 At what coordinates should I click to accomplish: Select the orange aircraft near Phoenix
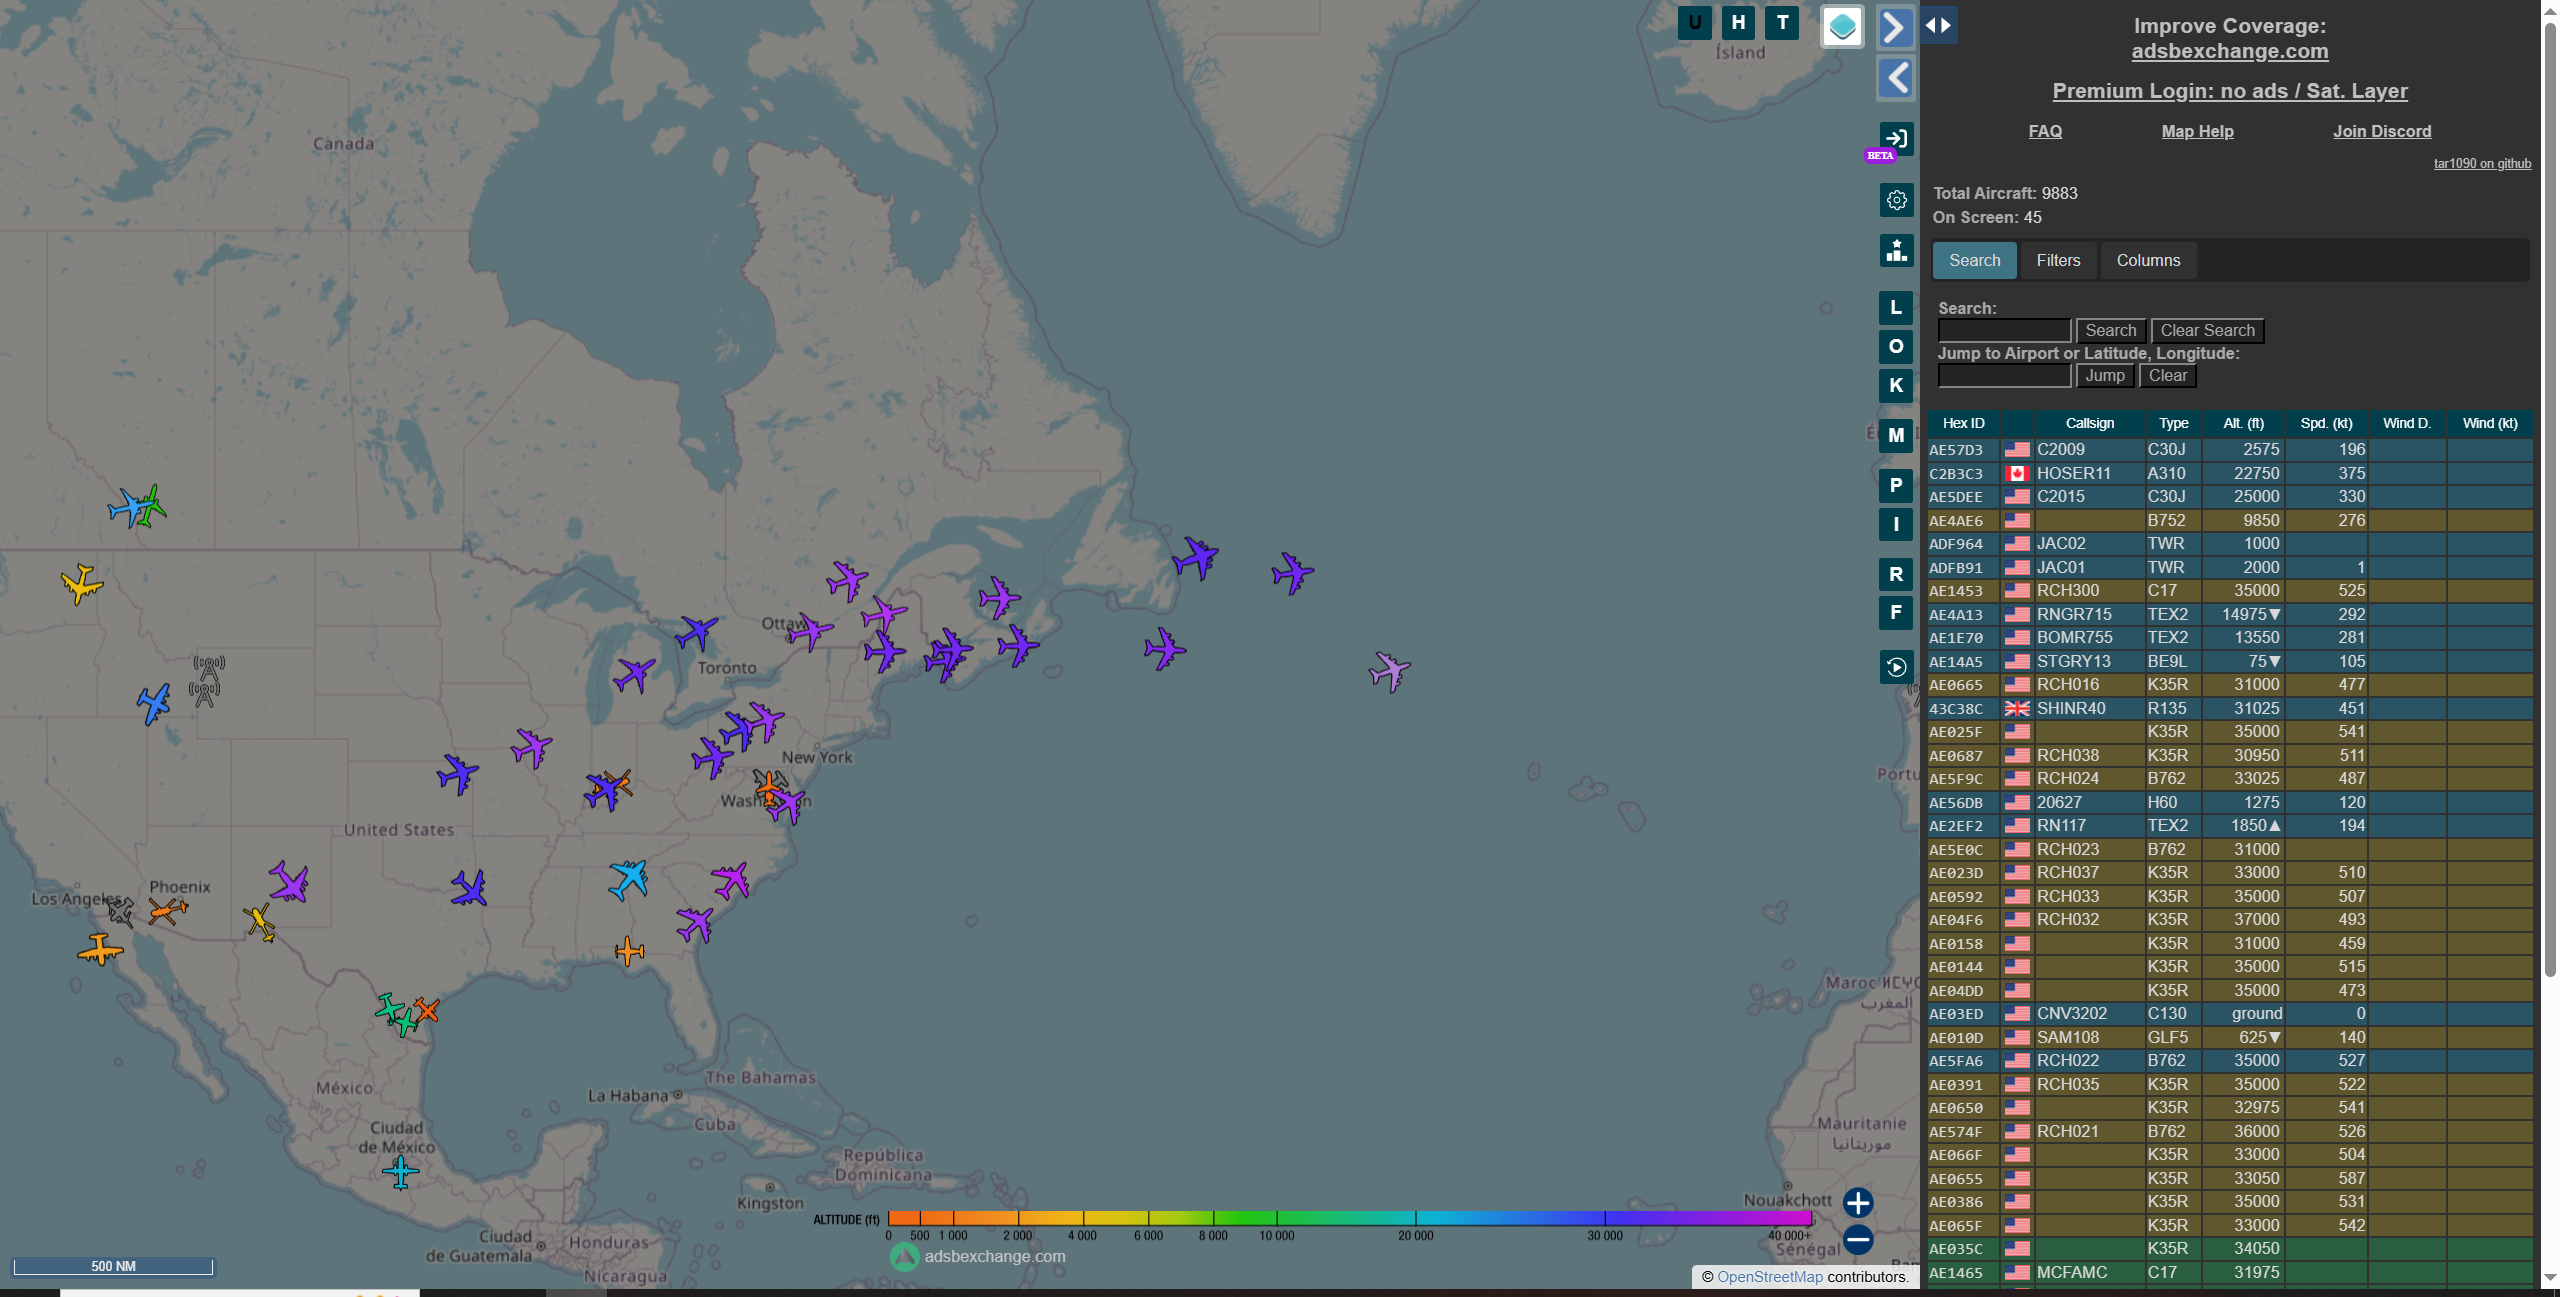(167, 910)
